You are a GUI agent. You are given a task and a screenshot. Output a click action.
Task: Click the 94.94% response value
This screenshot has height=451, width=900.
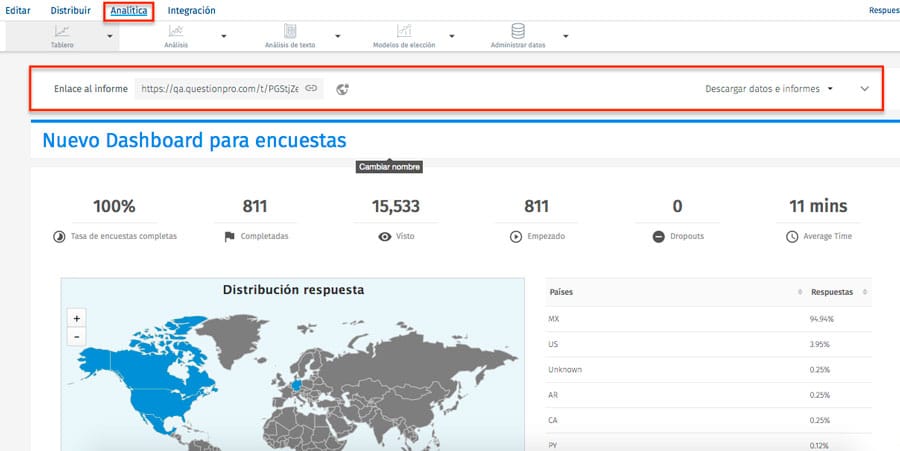click(822, 319)
